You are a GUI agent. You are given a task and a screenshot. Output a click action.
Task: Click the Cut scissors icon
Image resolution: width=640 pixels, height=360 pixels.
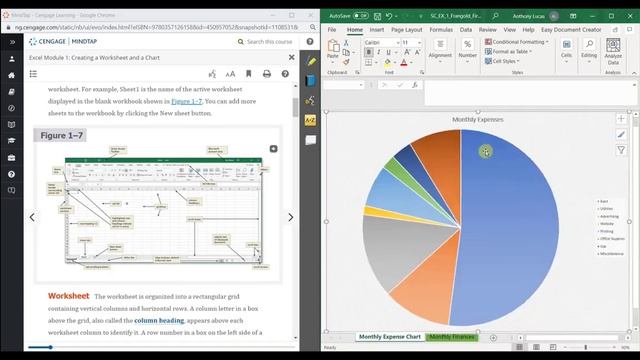click(346, 43)
